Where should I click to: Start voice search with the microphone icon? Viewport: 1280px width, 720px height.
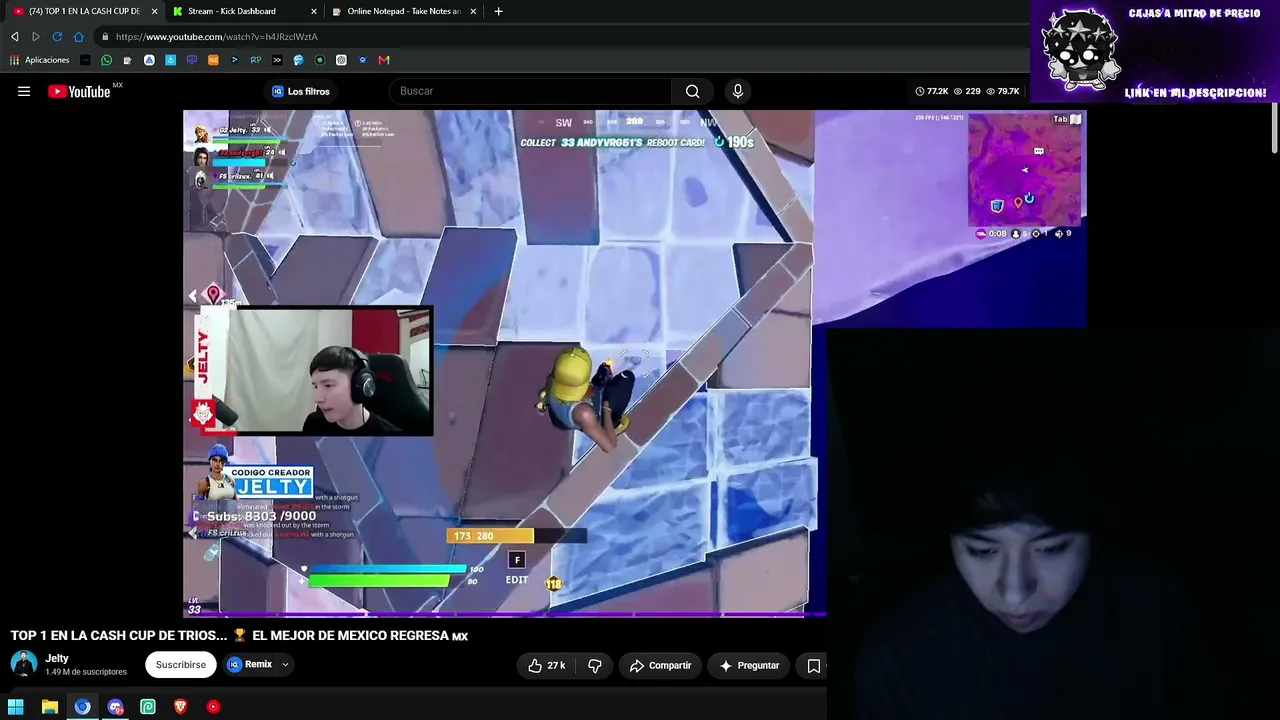(738, 91)
